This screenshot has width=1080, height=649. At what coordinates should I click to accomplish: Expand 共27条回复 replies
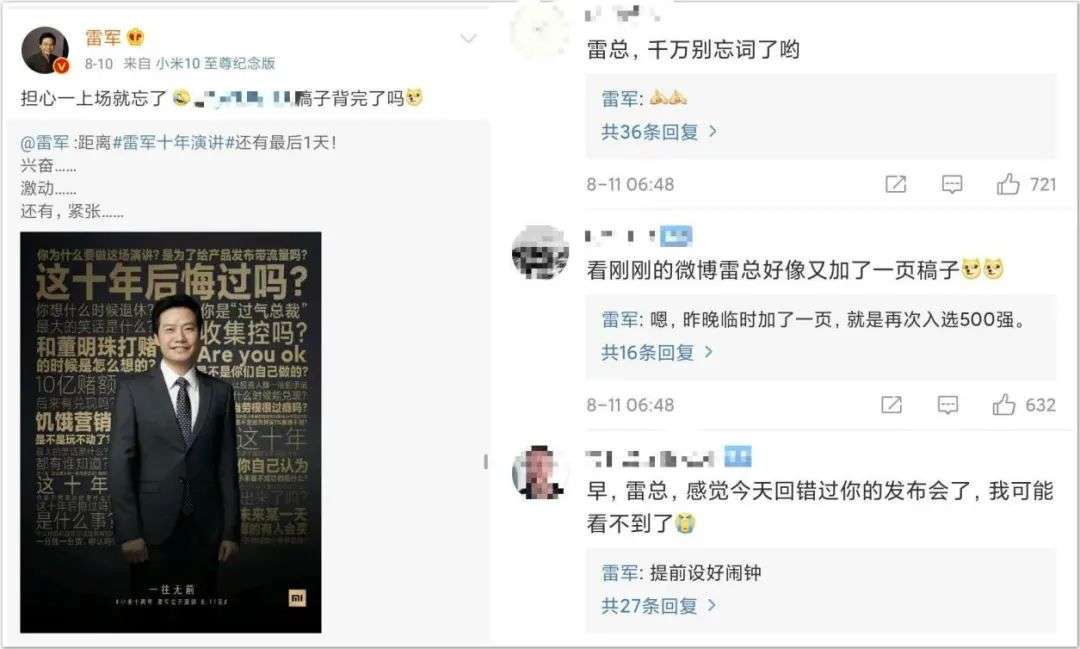click(658, 606)
